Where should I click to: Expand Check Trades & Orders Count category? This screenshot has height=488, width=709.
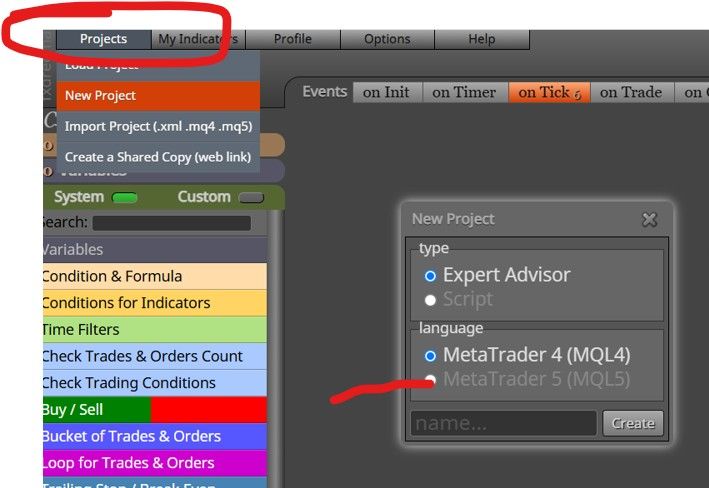click(x=155, y=356)
